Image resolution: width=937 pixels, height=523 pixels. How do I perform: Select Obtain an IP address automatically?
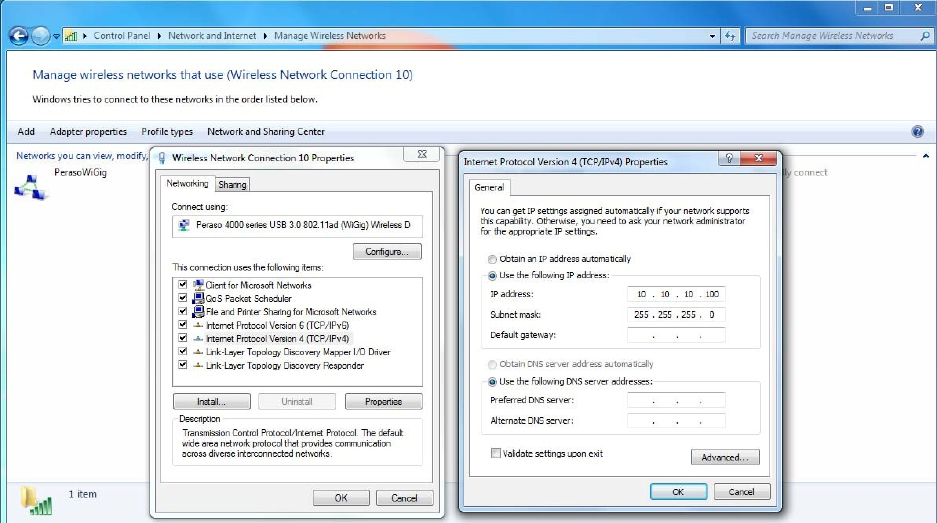click(x=492, y=259)
